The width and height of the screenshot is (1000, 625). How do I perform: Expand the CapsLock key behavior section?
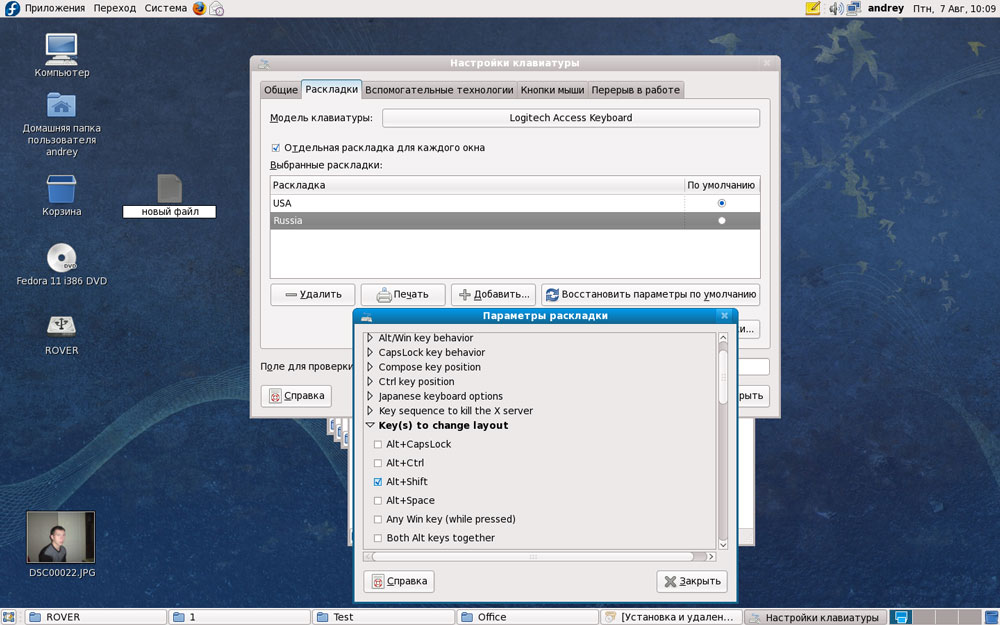click(x=370, y=353)
